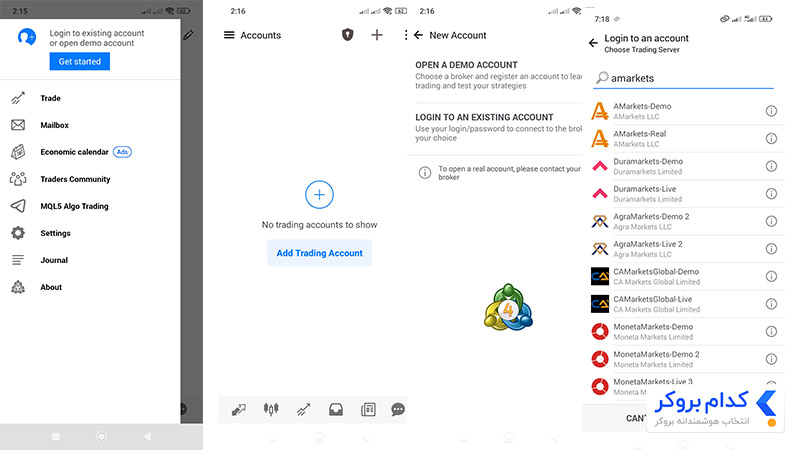This screenshot has width=800, height=450.
Task: Go back from New Account screen
Action: coord(419,35)
